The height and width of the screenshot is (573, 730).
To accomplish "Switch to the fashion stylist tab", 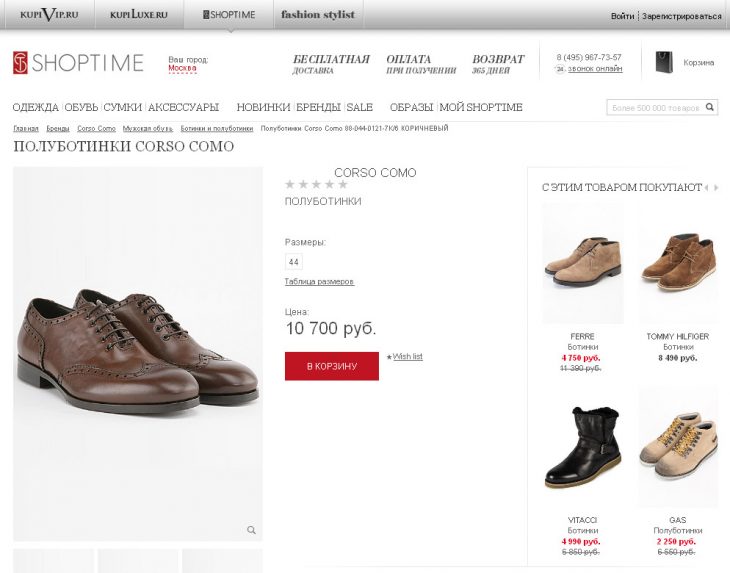I will (317, 15).
